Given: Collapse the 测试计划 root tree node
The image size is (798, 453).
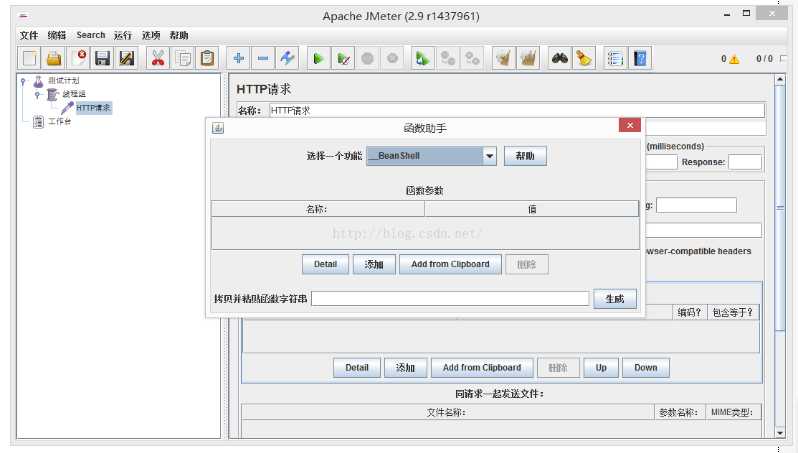Looking at the screenshot, I should pos(22,80).
